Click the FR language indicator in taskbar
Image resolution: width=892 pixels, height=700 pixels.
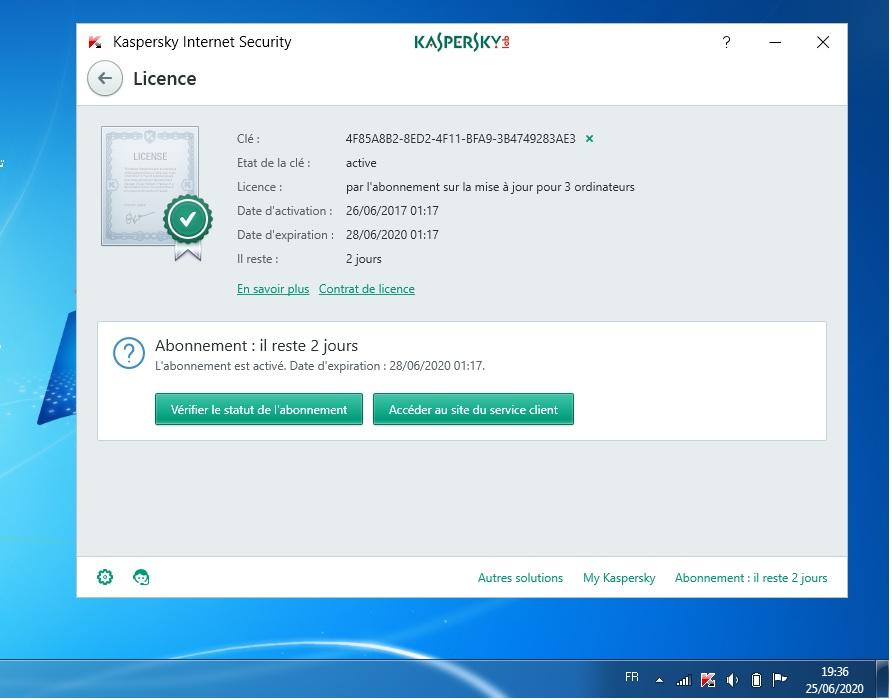(x=631, y=677)
